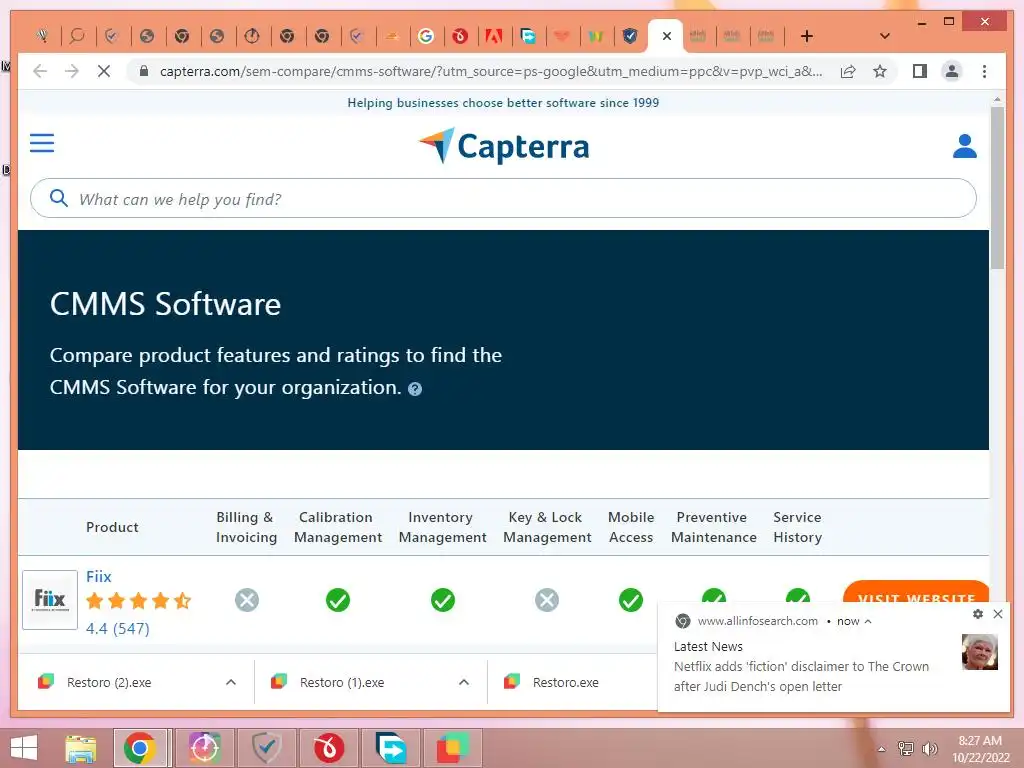Open the volume control in system tray

[x=929, y=749]
